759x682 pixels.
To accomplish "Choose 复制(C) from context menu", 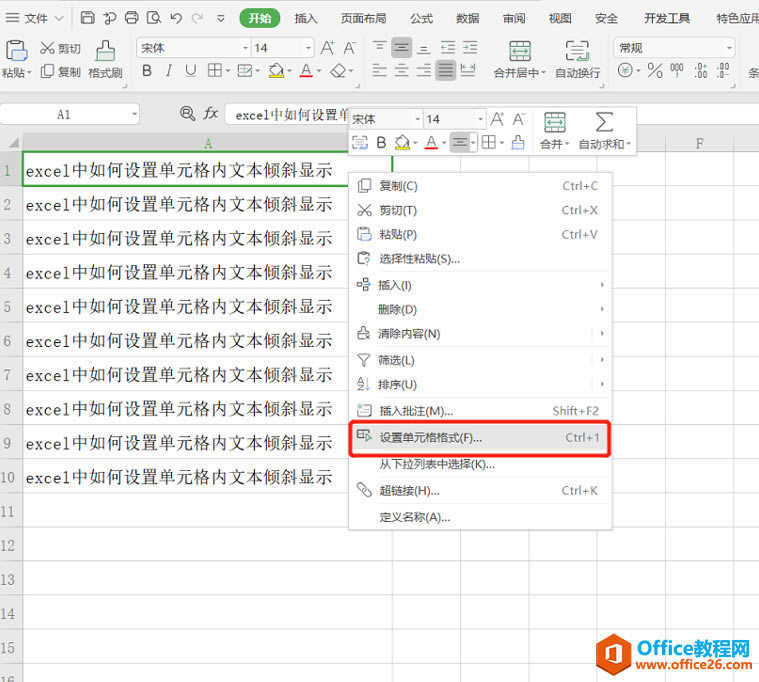I will point(481,186).
